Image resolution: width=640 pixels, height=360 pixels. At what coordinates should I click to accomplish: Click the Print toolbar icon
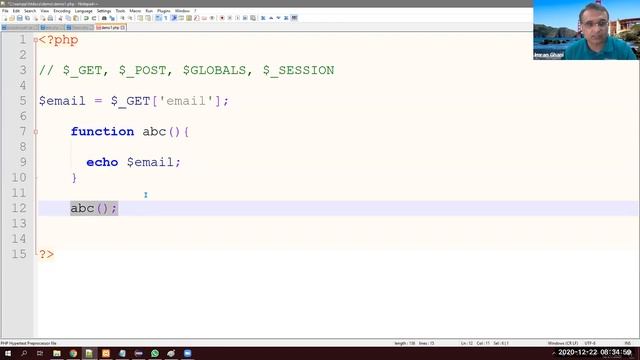[x=50, y=18]
